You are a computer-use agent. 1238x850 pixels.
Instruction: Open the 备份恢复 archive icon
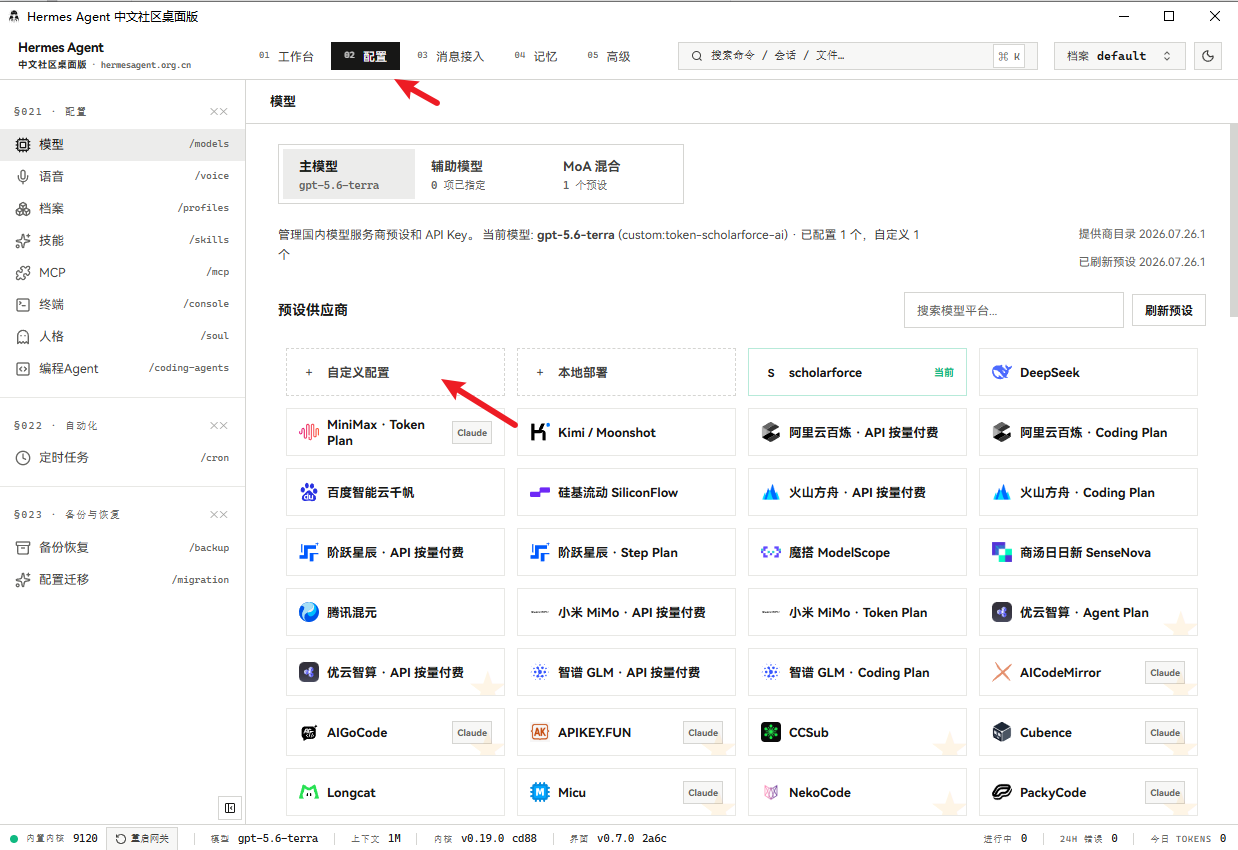click(x=23, y=547)
